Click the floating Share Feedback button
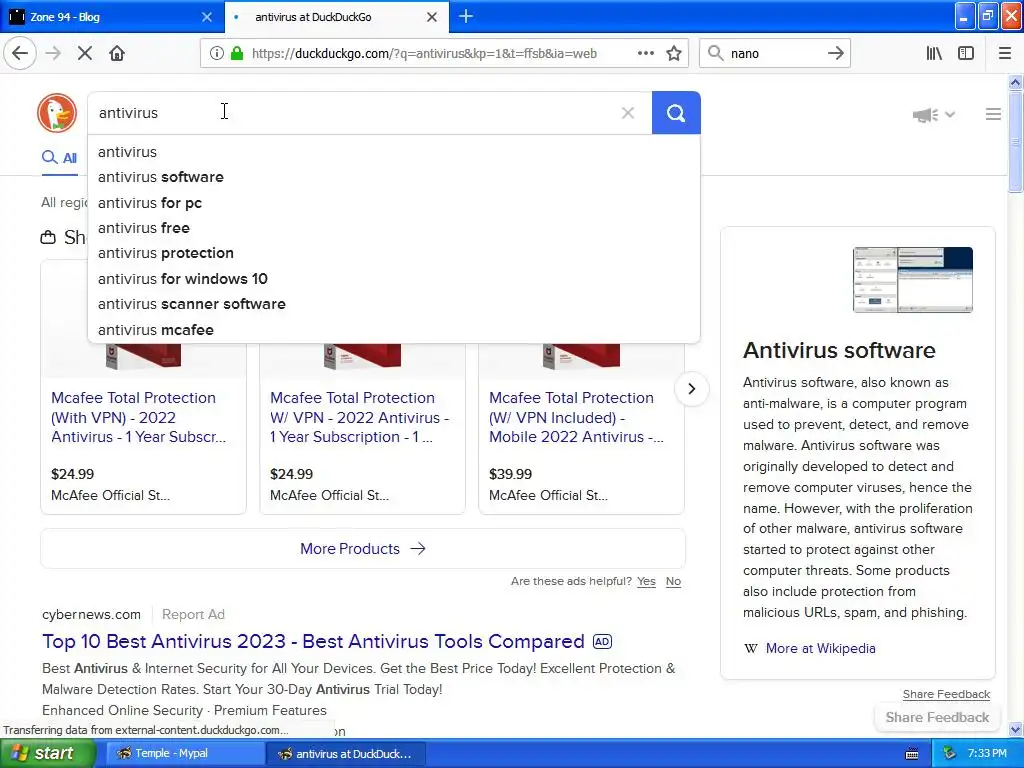Image resolution: width=1024 pixels, height=768 pixels. 937,717
